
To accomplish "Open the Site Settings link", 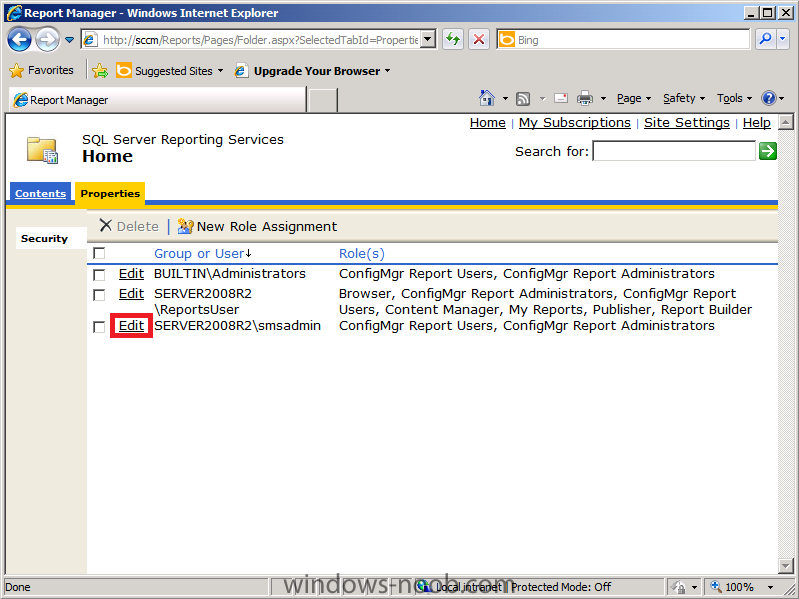I will [686, 123].
